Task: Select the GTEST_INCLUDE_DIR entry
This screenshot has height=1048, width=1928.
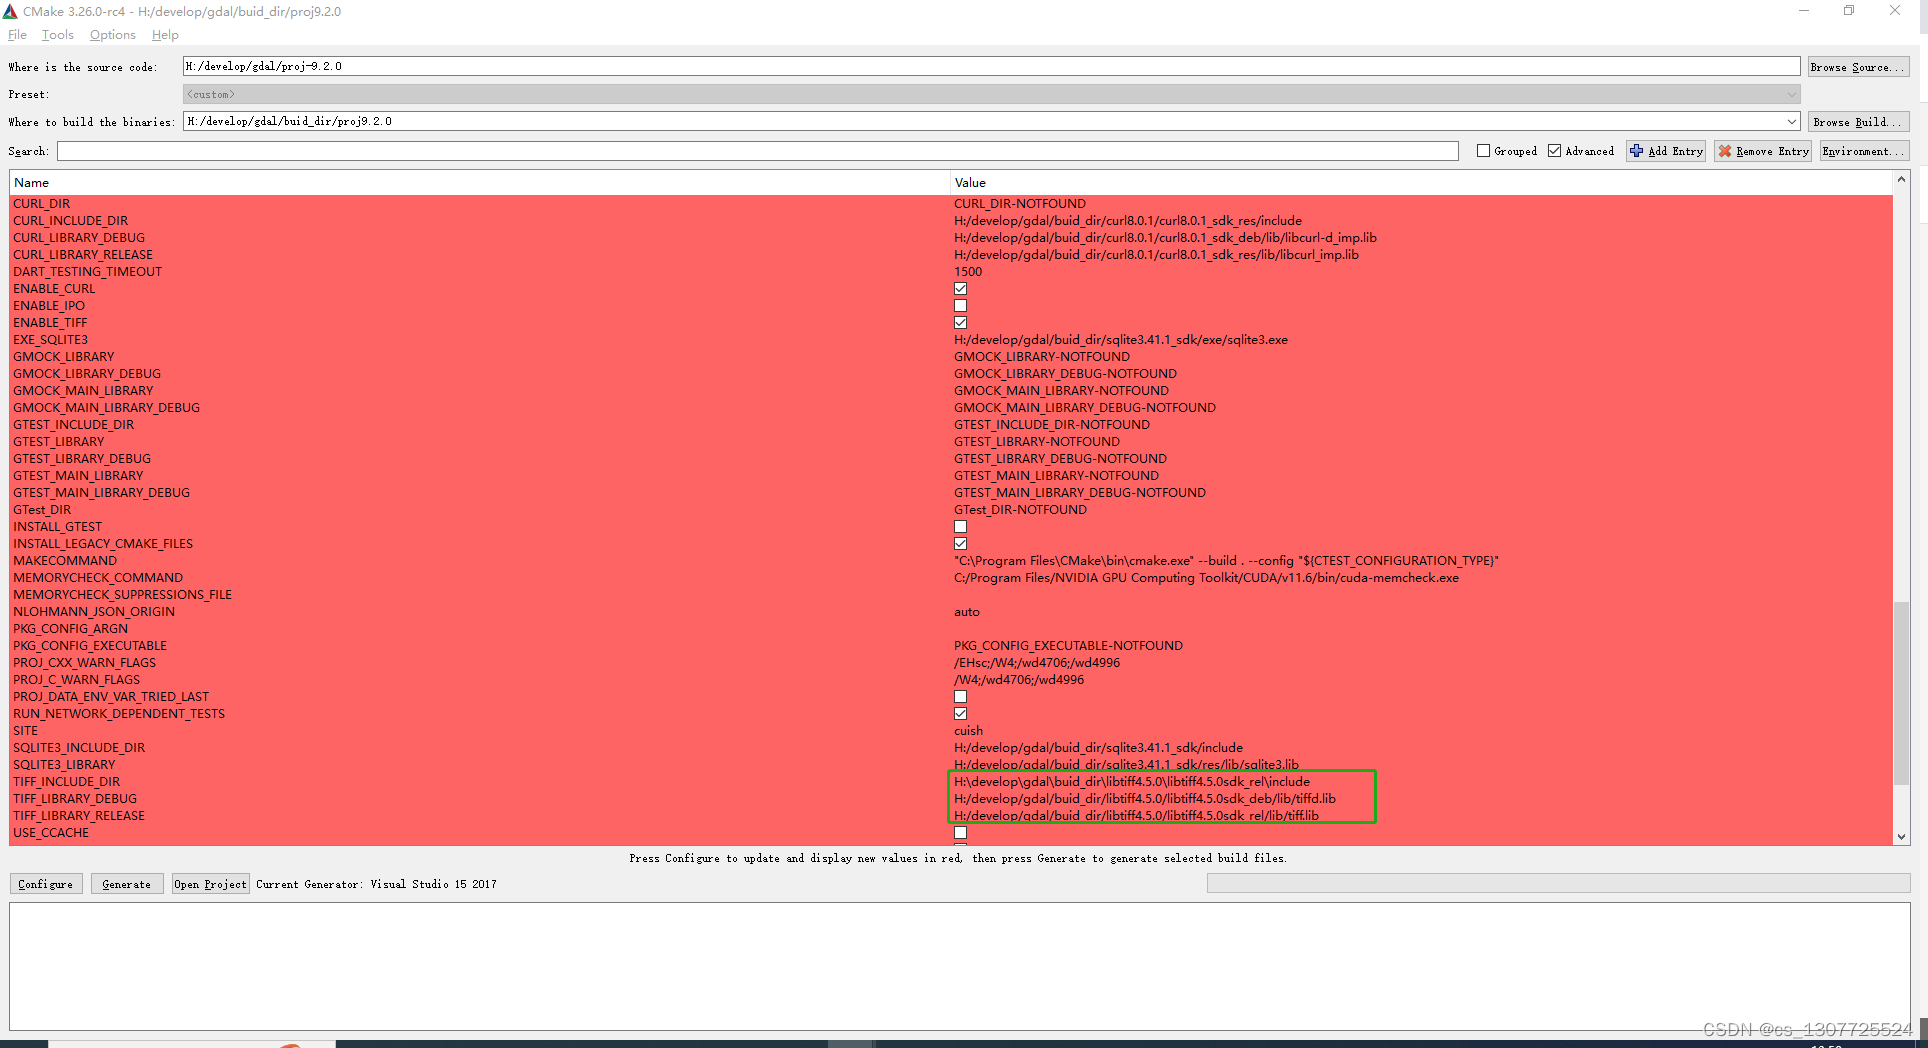Action: (x=73, y=425)
